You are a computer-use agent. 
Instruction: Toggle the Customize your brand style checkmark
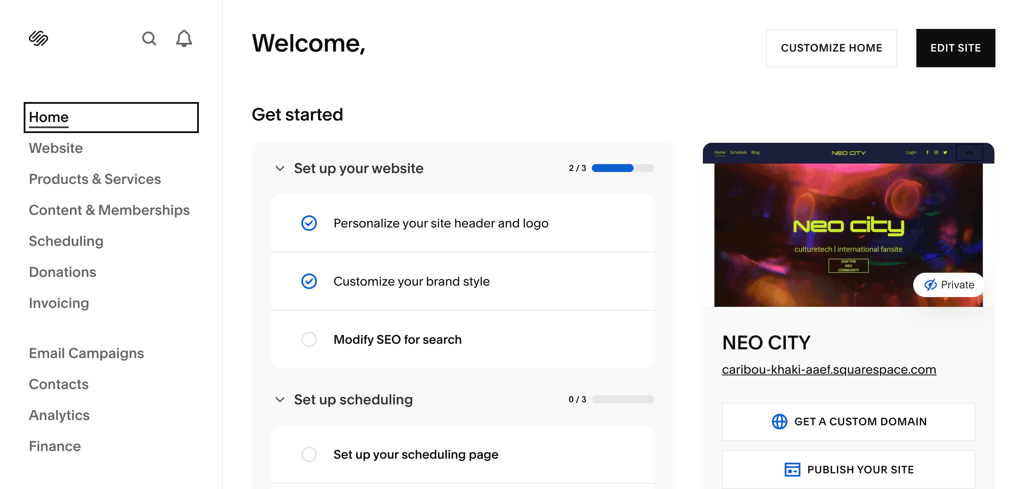click(x=309, y=281)
